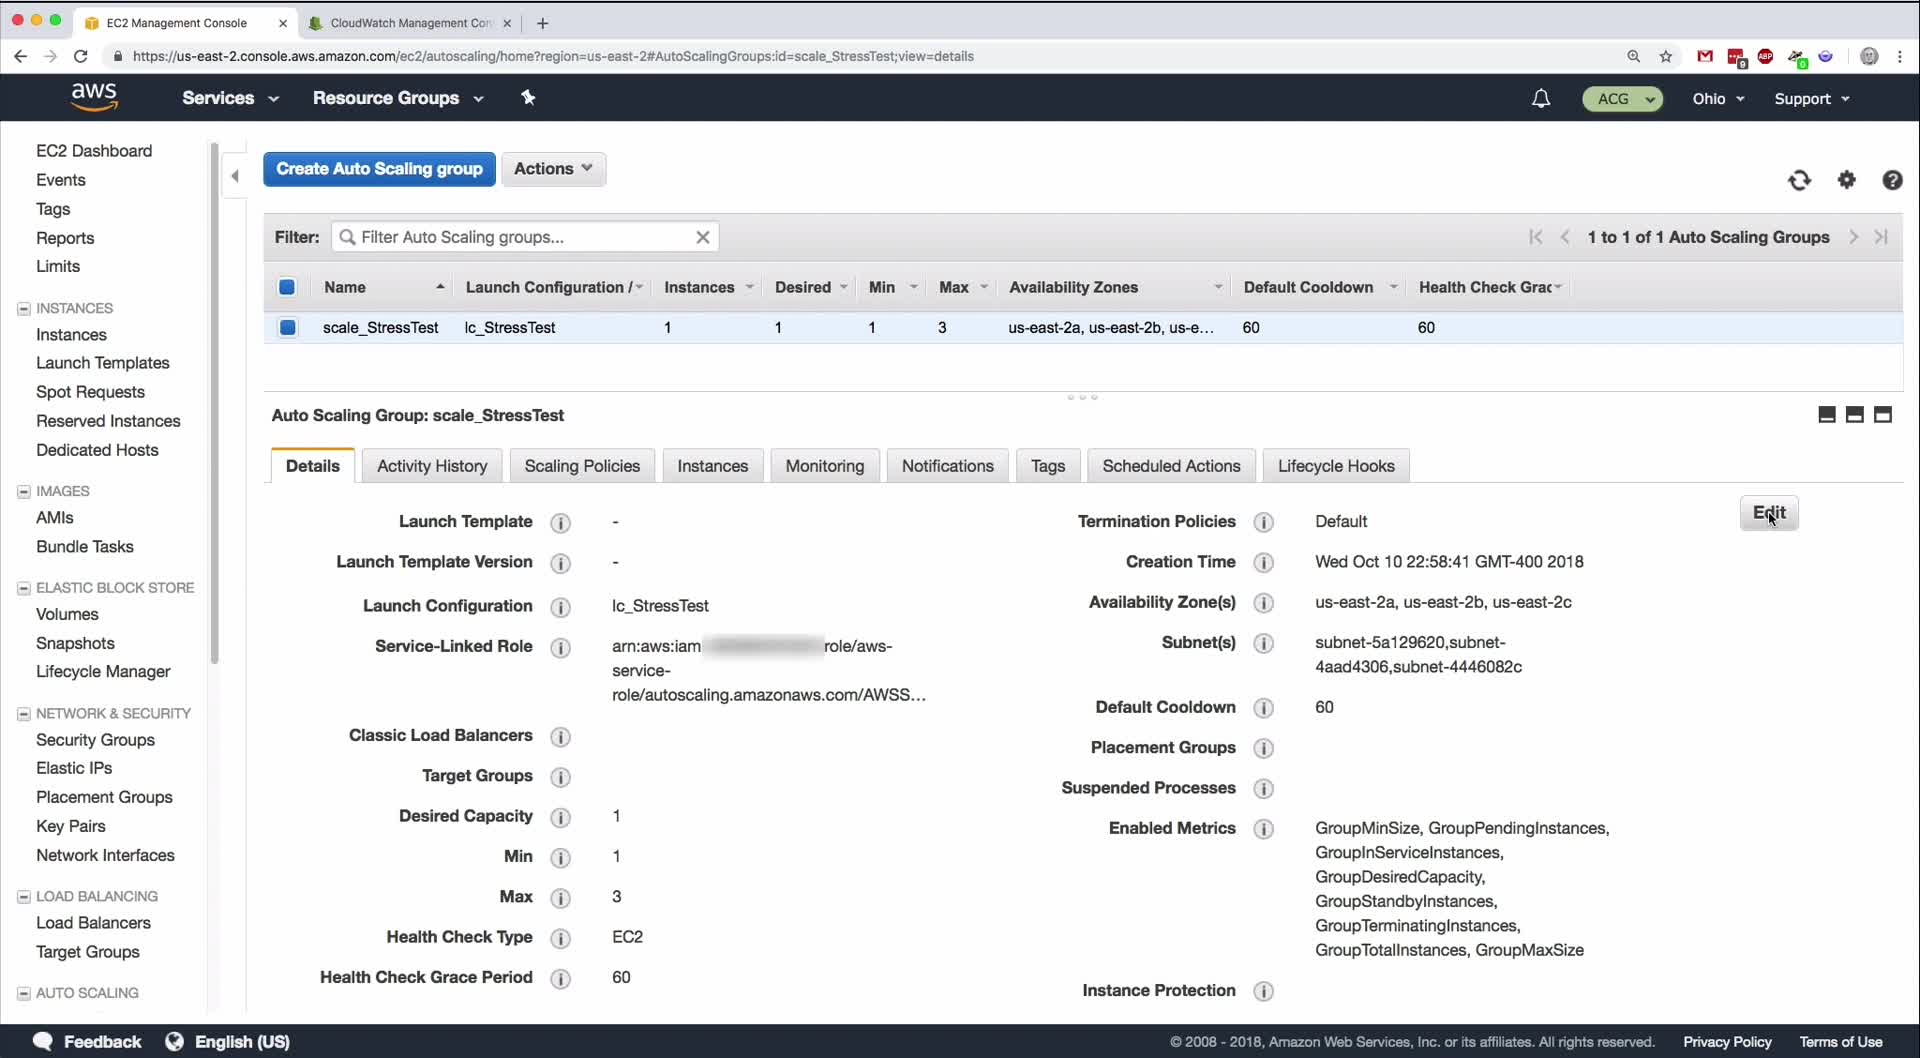This screenshot has height=1058, width=1920.
Task: Reload the browser page
Action: 81,56
